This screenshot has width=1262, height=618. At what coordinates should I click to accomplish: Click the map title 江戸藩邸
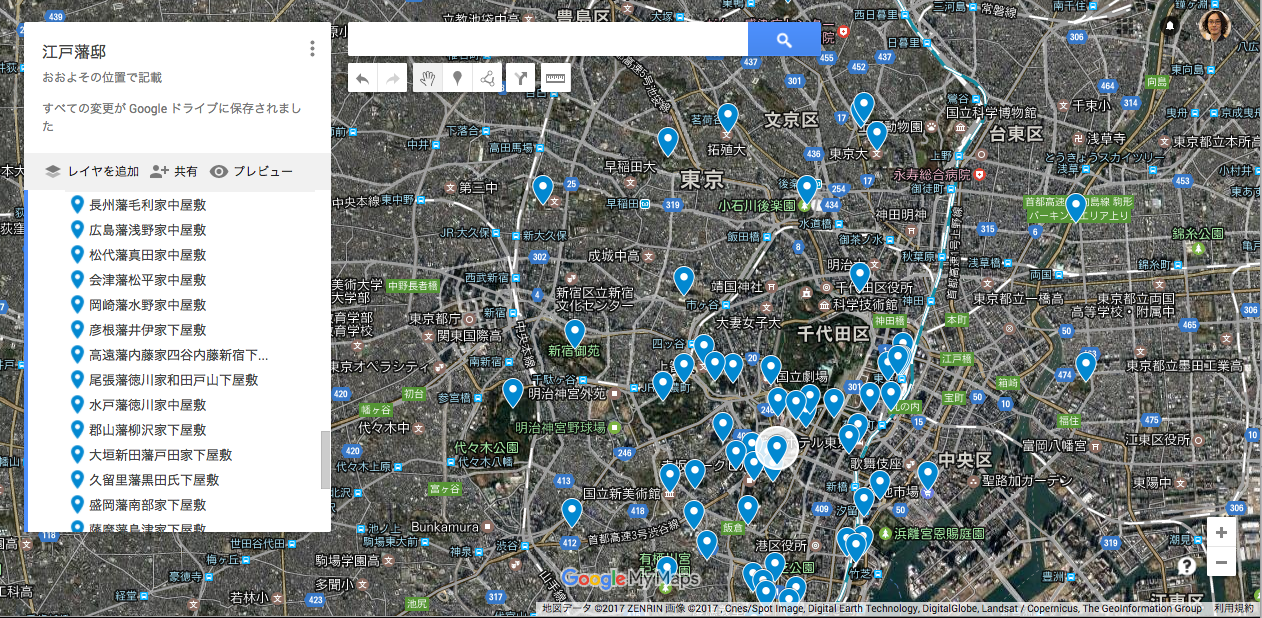pyautogui.click(x=74, y=52)
